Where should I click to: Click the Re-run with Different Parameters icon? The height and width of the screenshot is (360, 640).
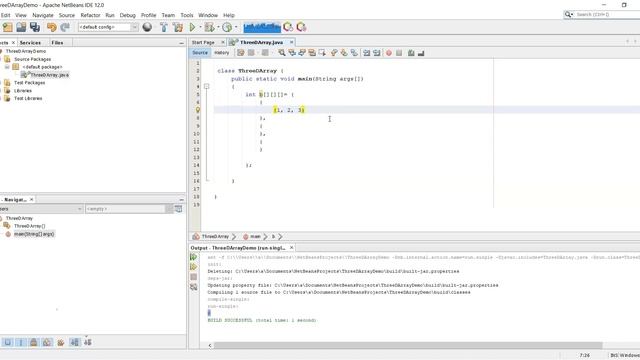pyautogui.click(x=193, y=267)
